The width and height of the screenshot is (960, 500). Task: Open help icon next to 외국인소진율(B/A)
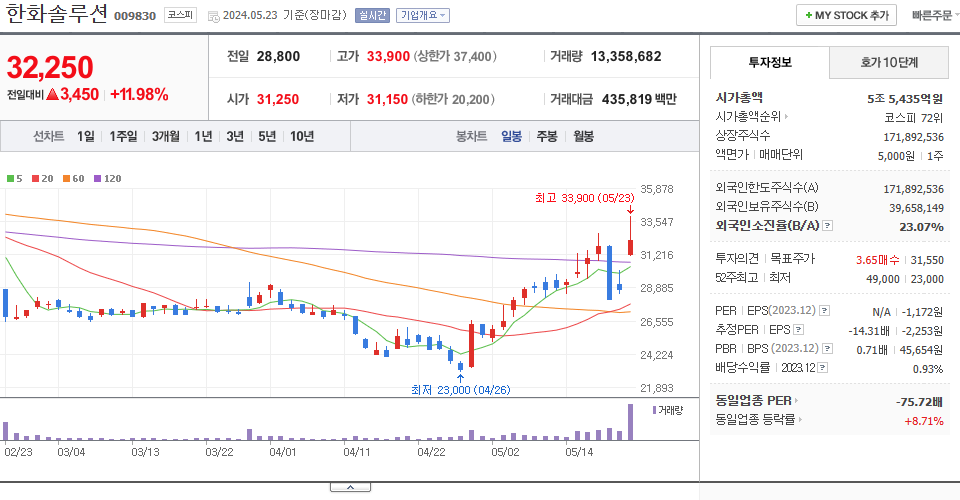827,226
